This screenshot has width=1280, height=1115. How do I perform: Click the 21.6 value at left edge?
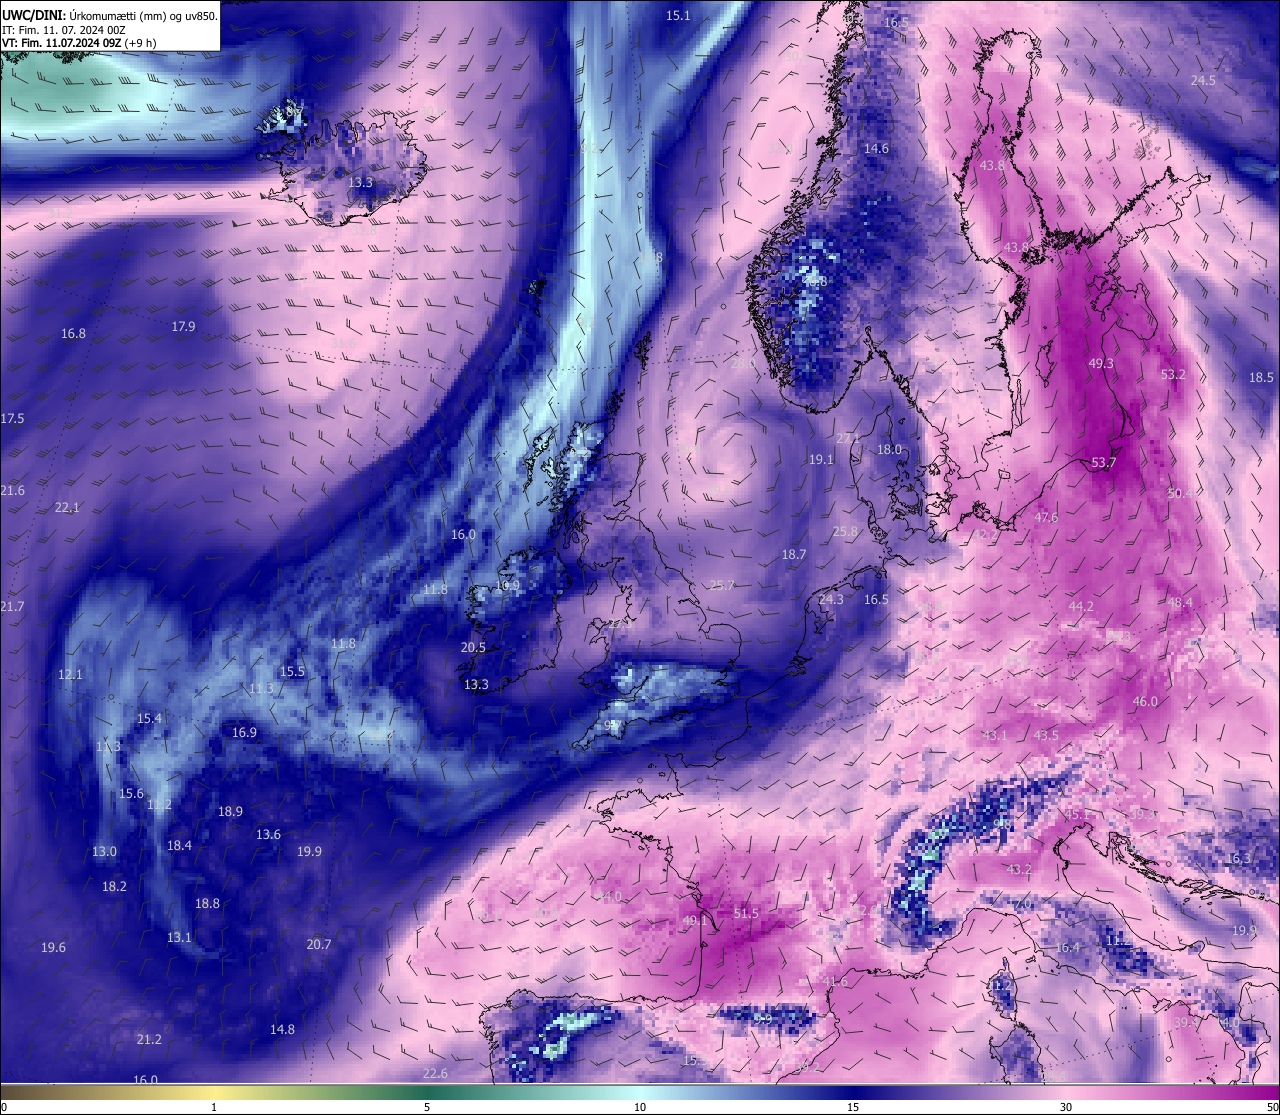point(12,490)
